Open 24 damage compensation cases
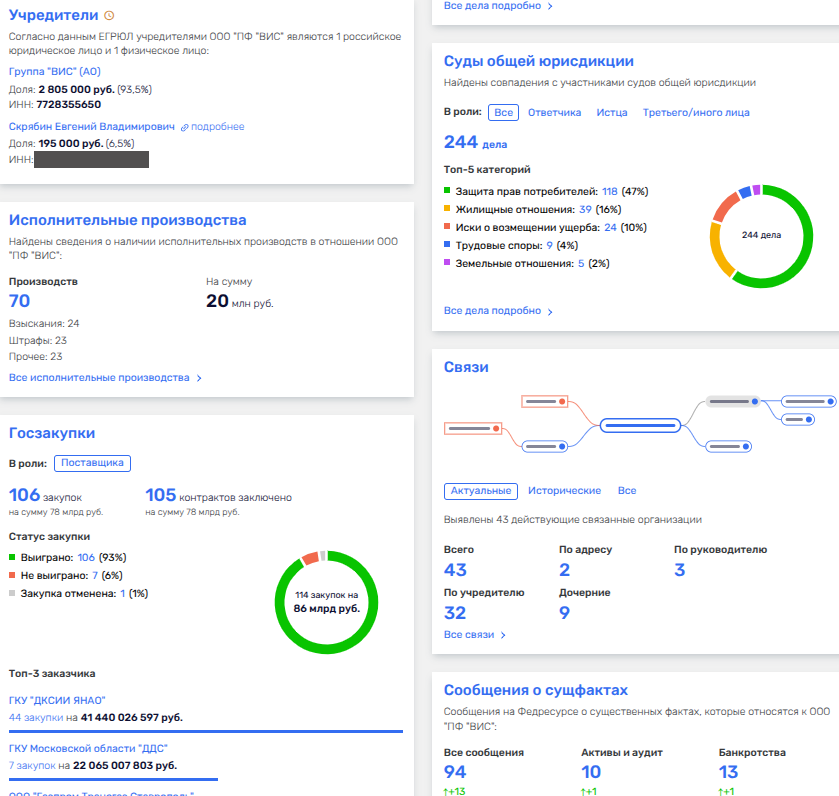The width and height of the screenshot is (839, 796). (x=611, y=228)
